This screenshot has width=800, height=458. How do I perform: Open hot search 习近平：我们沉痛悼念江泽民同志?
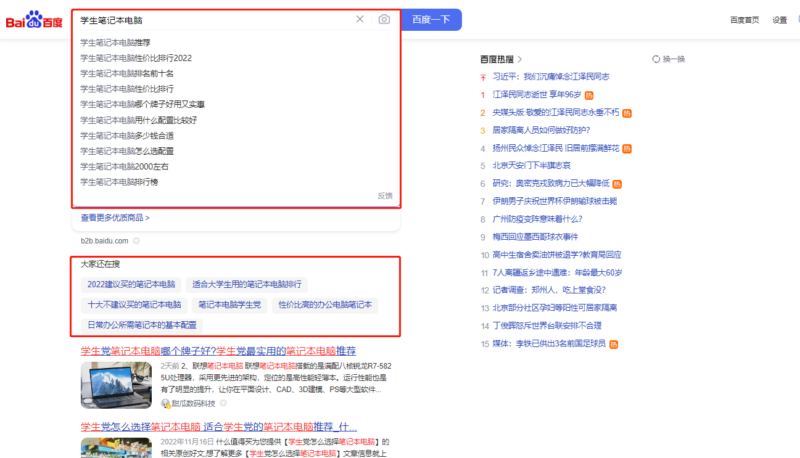(551, 77)
